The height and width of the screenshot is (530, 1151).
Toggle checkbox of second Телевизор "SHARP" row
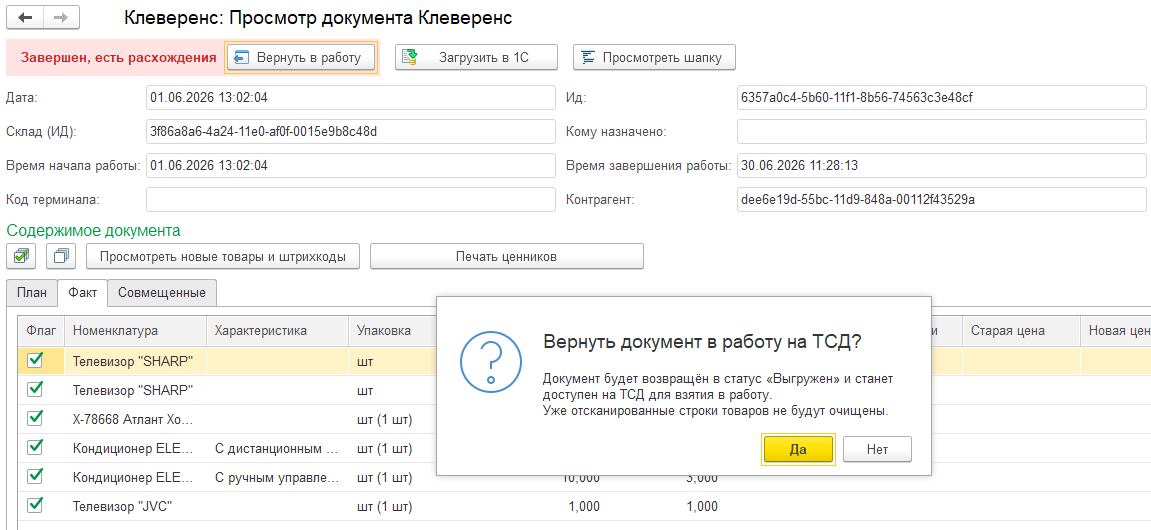tap(35, 389)
